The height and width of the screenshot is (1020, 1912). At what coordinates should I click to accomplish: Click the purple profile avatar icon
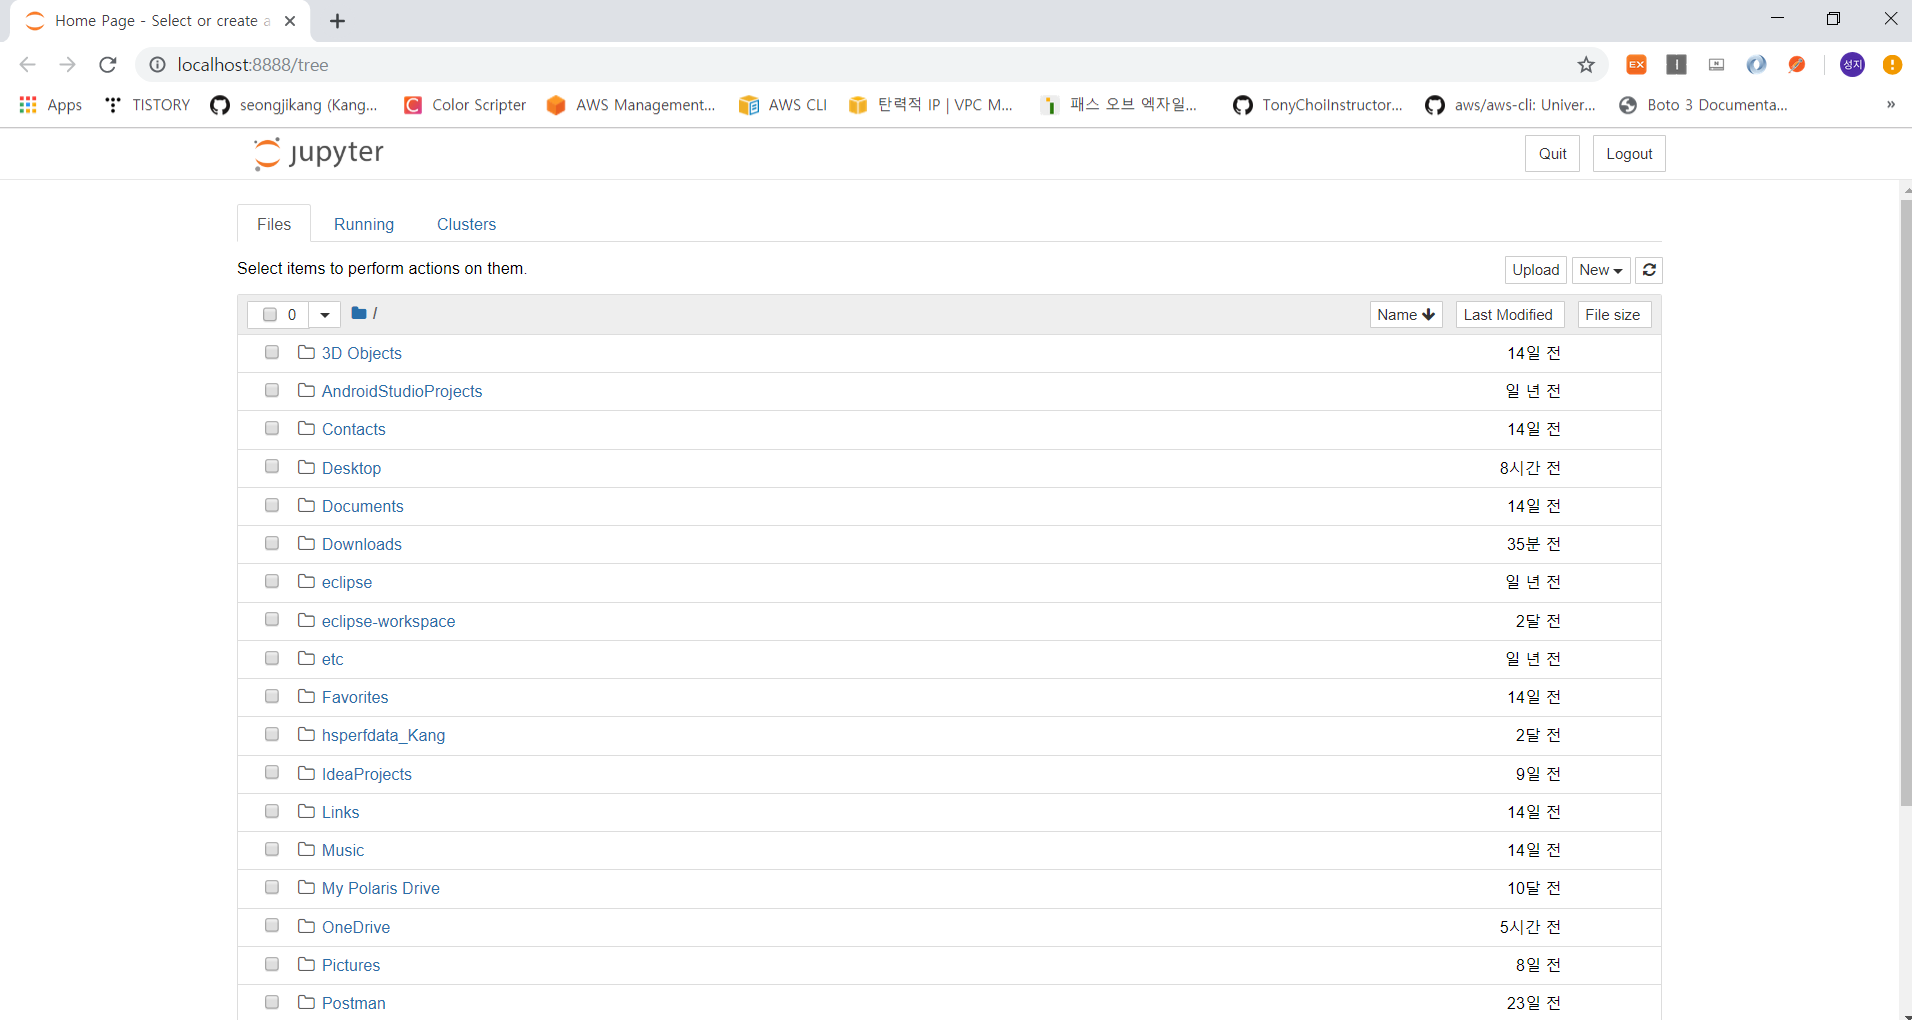pyautogui.click(x=1852, y=65)
